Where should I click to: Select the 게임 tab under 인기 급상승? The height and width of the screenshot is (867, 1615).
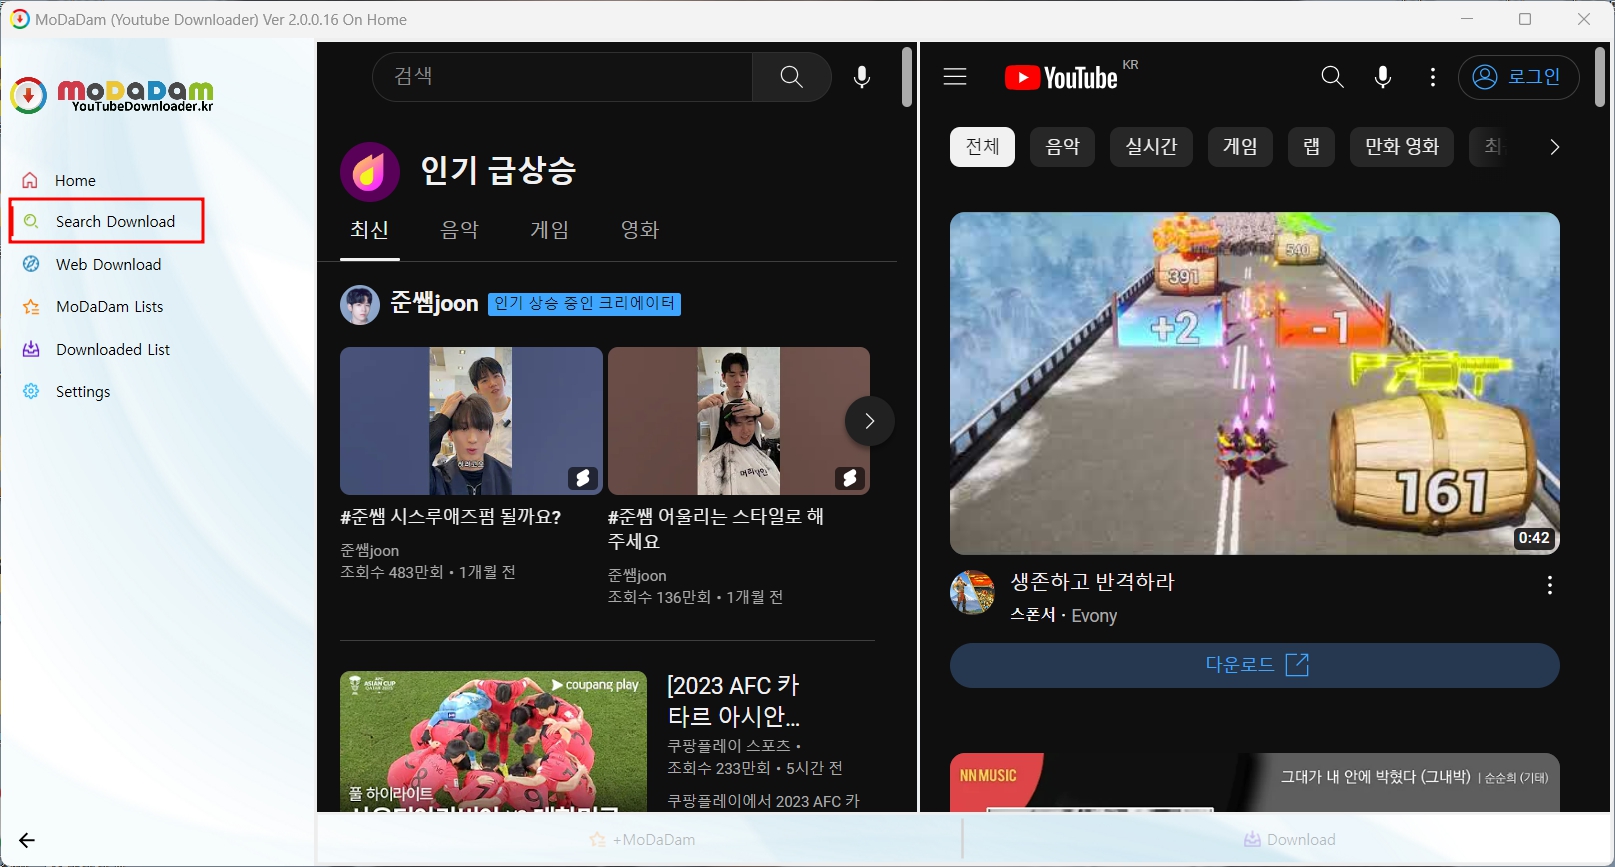[550, 230]
